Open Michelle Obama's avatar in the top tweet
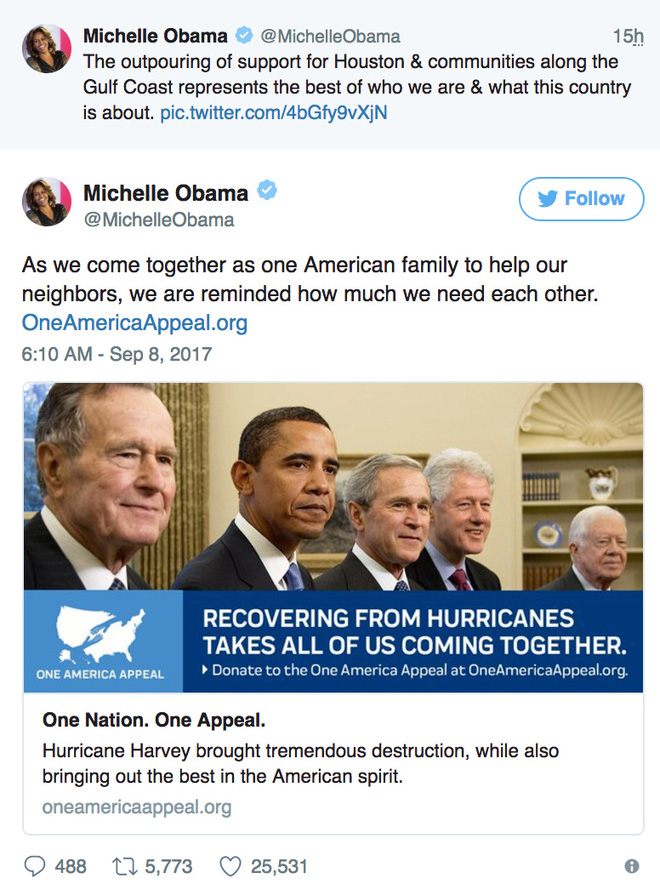 47,49
